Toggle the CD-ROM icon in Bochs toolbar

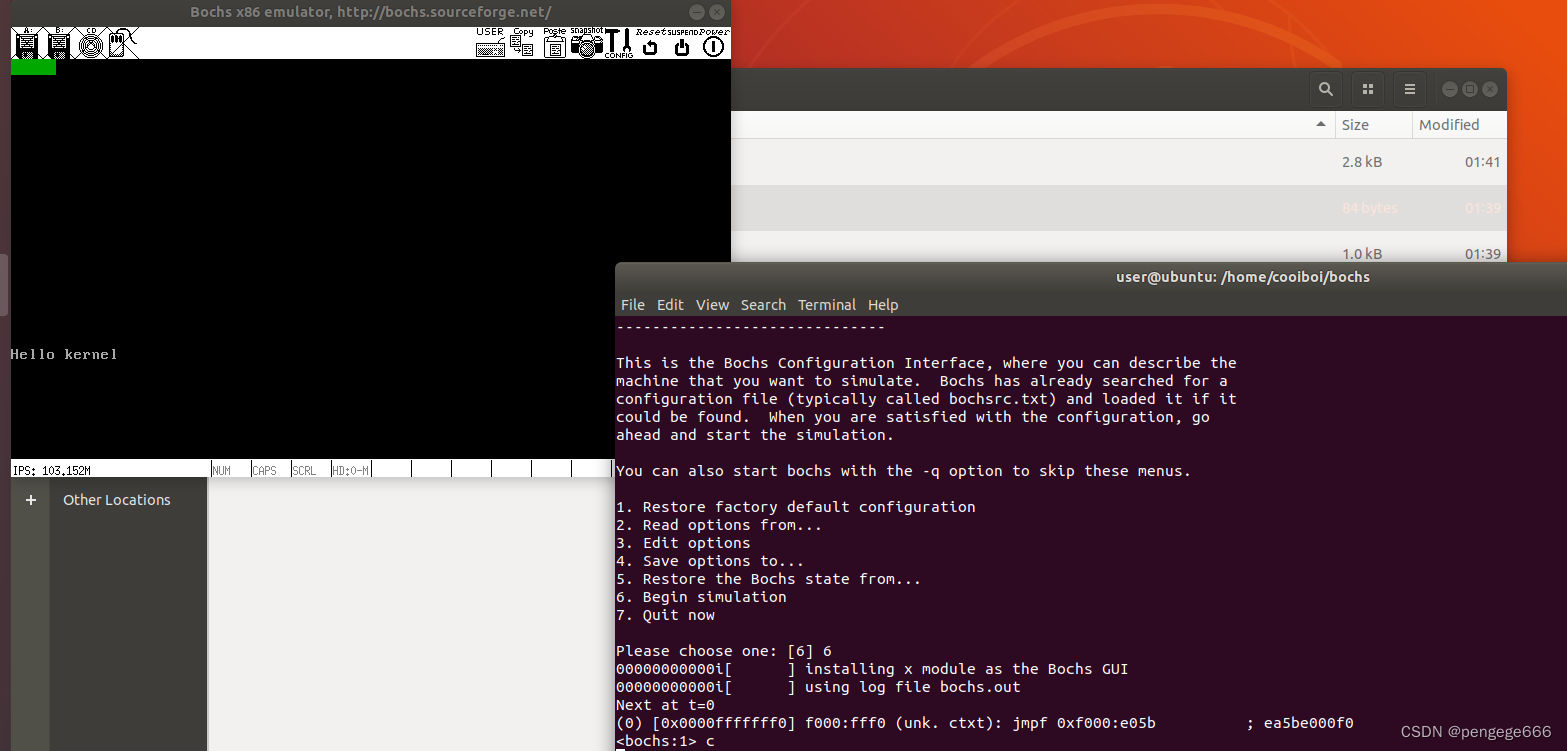coord(91,43)
